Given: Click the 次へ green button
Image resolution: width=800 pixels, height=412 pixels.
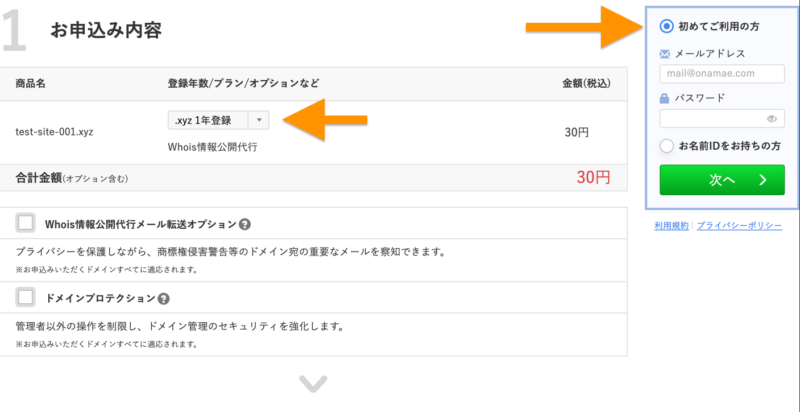Looking at the screenshot, I should click(722, 179).
